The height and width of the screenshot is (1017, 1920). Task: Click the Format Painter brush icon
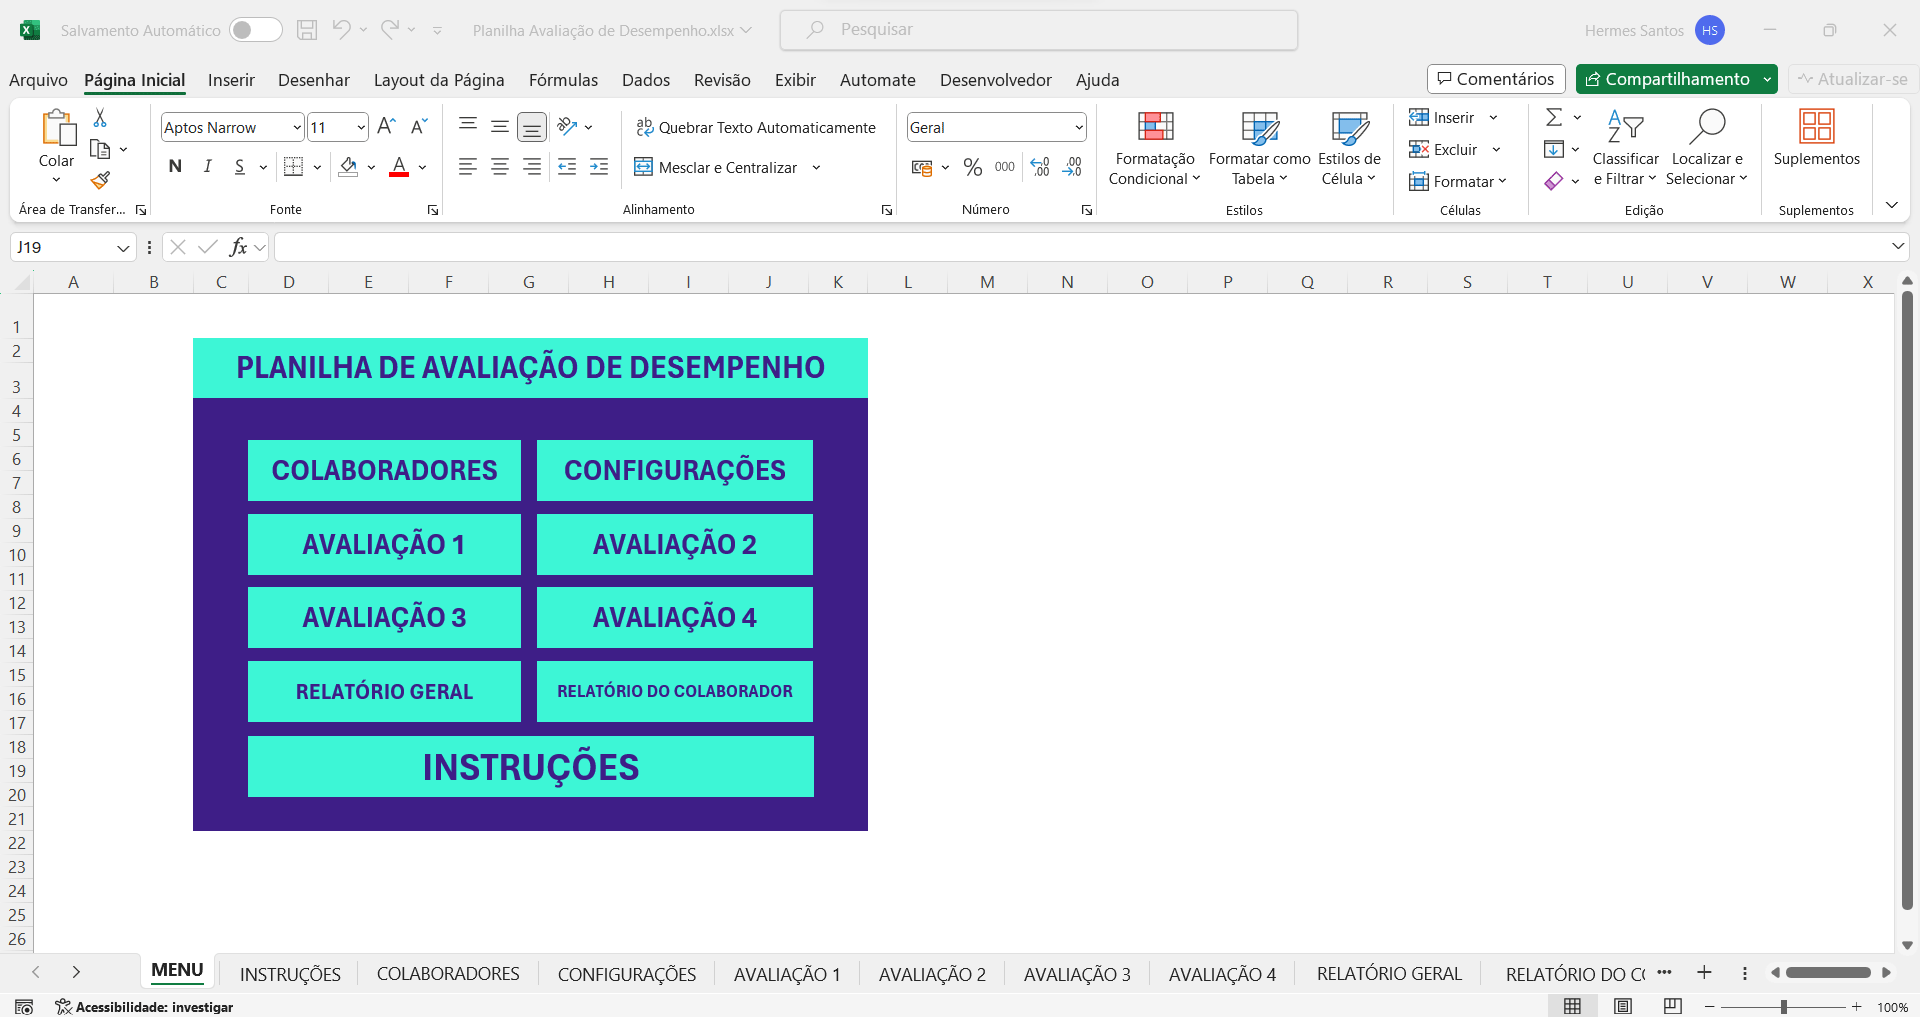click(x=100, y=180)
